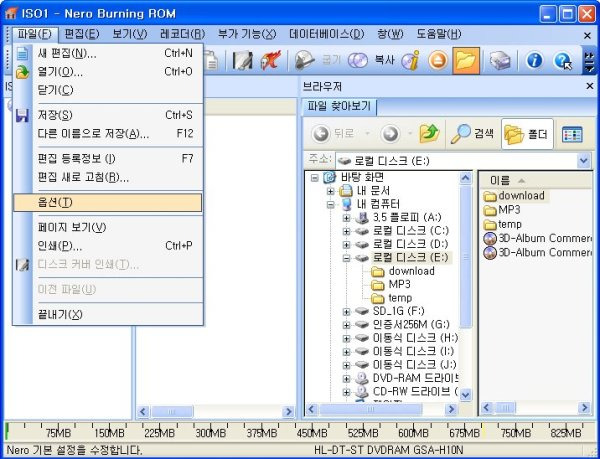This screenshot has width=600, height=459.
Task: Choose 다른 이름으로 저장(A) menu item
Action: (x=108, y=134)
